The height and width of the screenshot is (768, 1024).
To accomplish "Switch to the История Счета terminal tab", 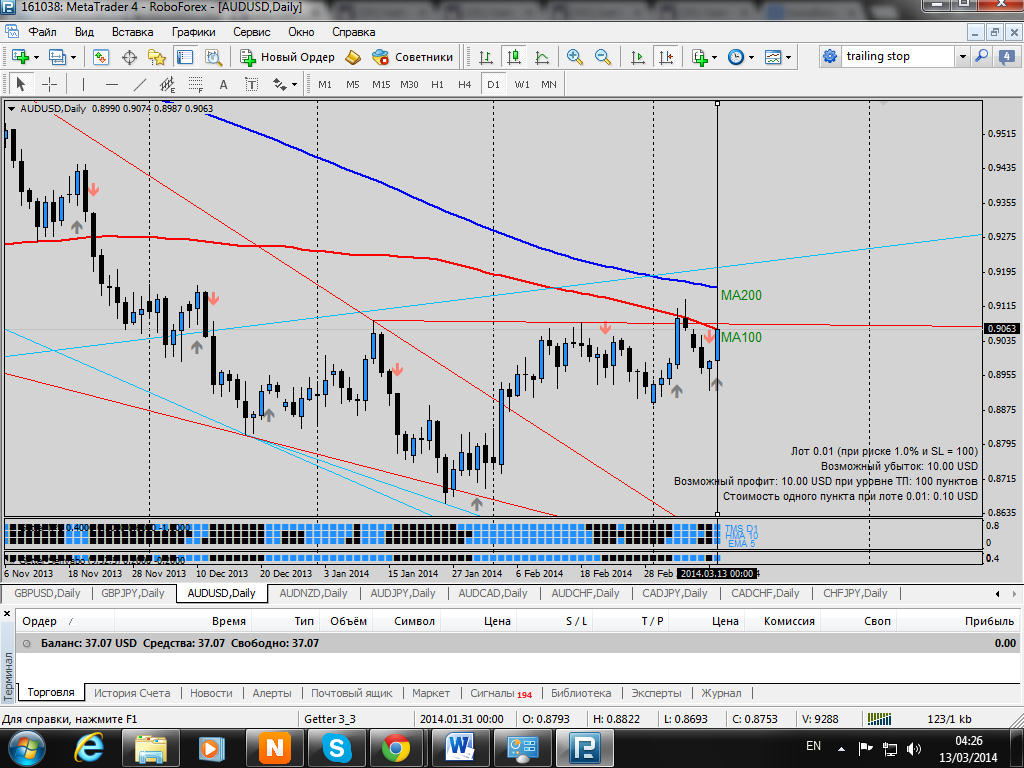I will pyautogui.click(x=132, y=693).
